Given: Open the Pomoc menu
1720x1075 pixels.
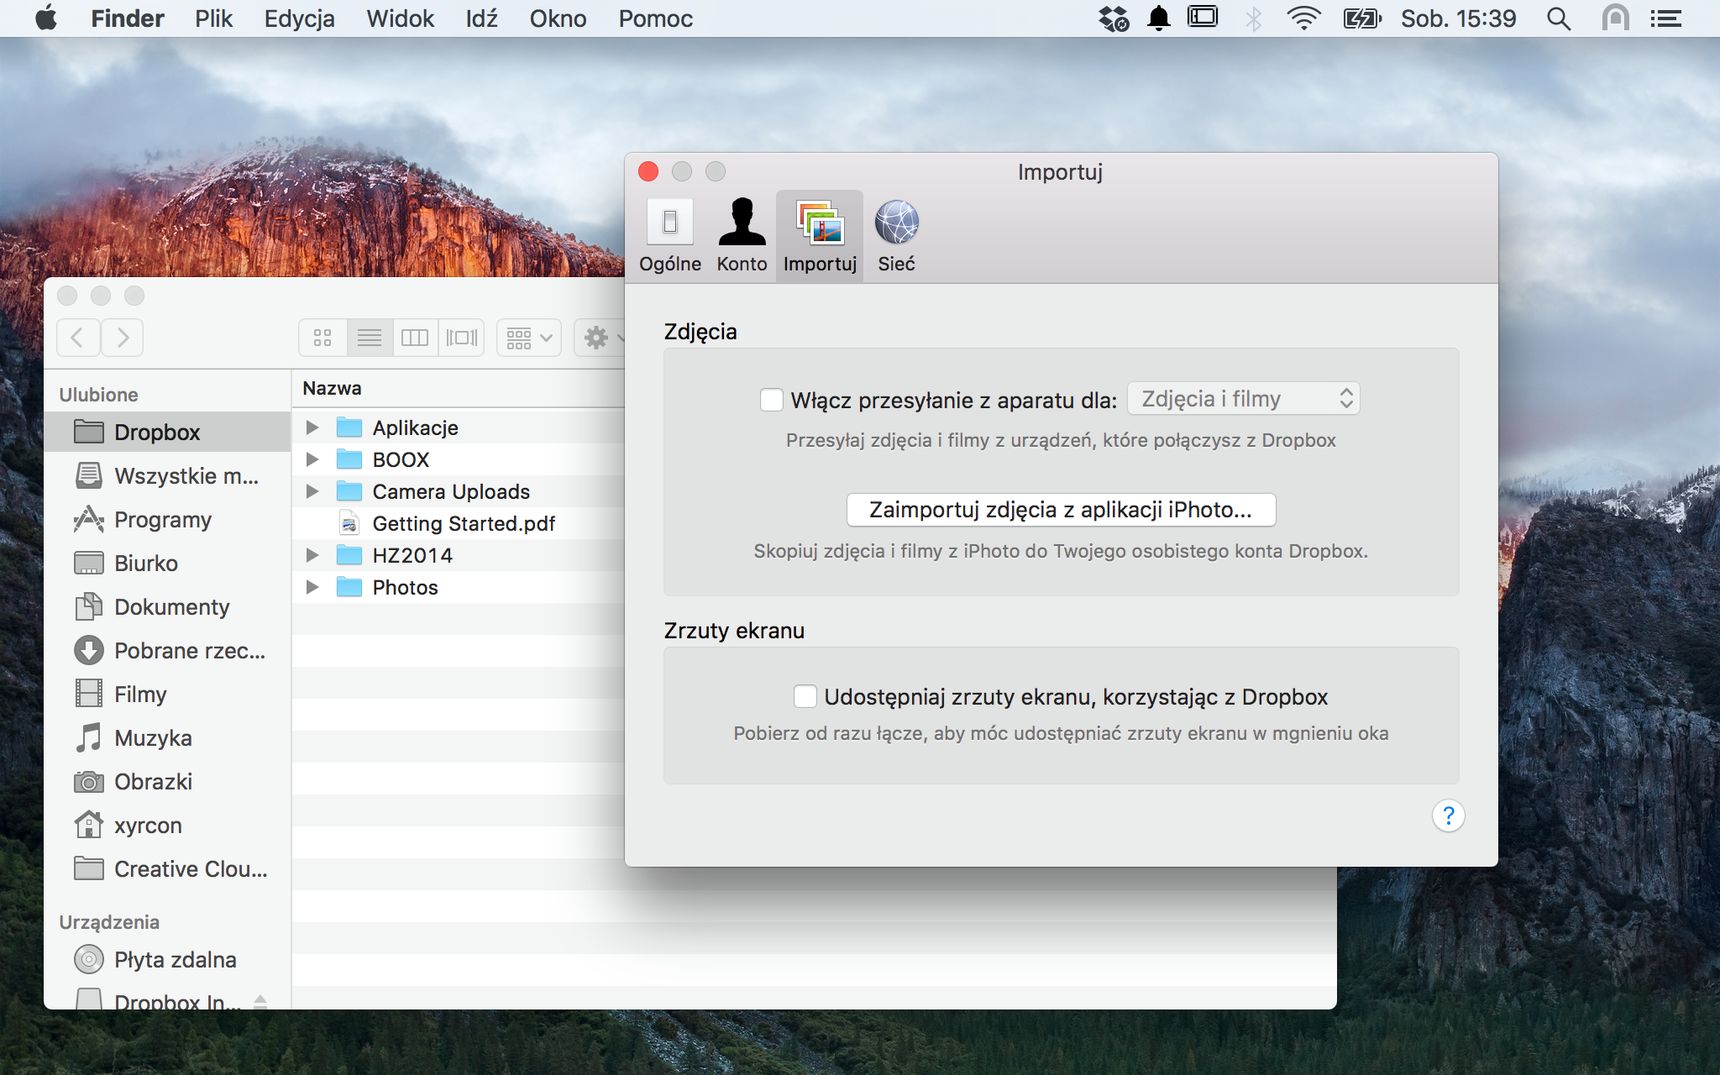Looking at the screenshot, I should pos(655,18).
